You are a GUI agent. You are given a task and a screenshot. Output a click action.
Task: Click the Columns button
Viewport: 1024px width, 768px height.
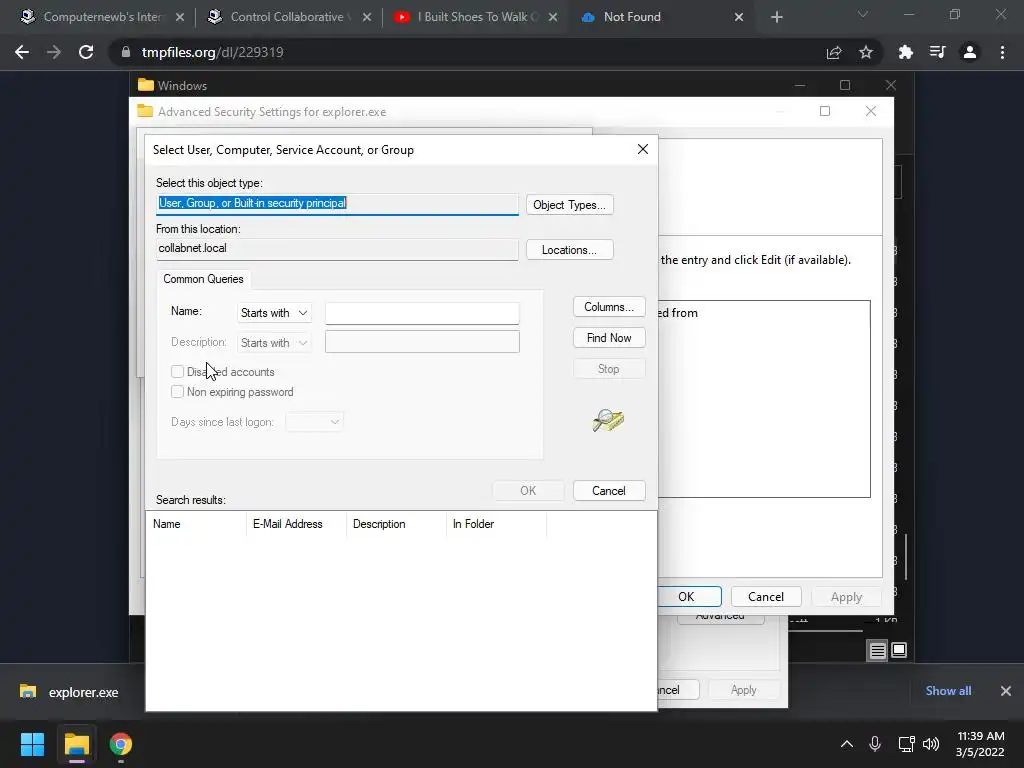pos(609,307)
